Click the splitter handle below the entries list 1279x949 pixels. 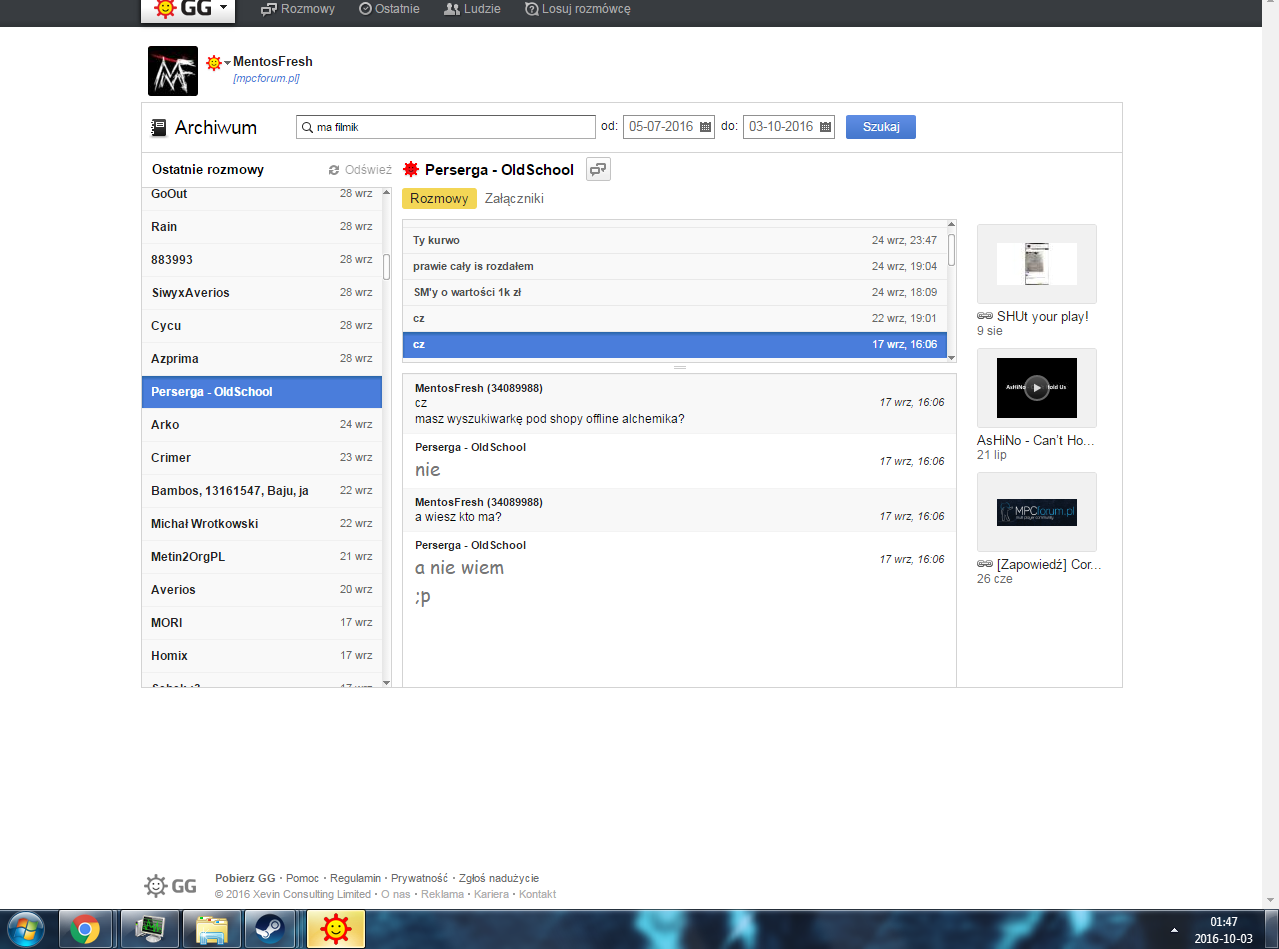[x=680, y=368]
